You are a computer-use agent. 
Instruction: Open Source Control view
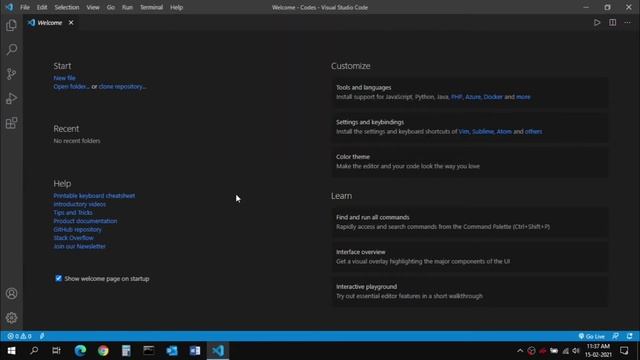[11, 74]
